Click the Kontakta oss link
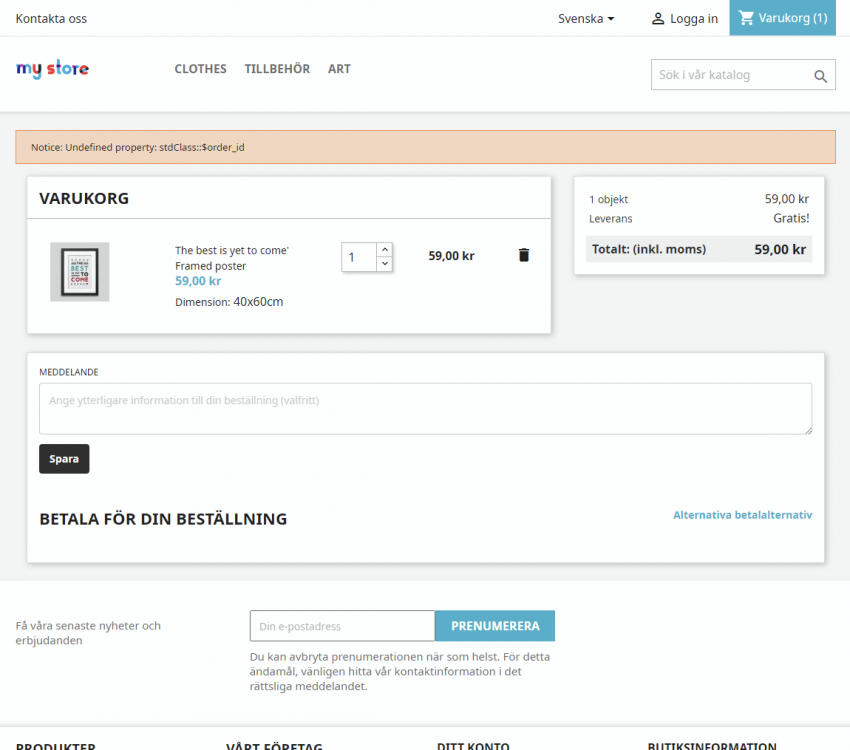The height and width of the screenshot is (750, 850). [x=51, y=18]
